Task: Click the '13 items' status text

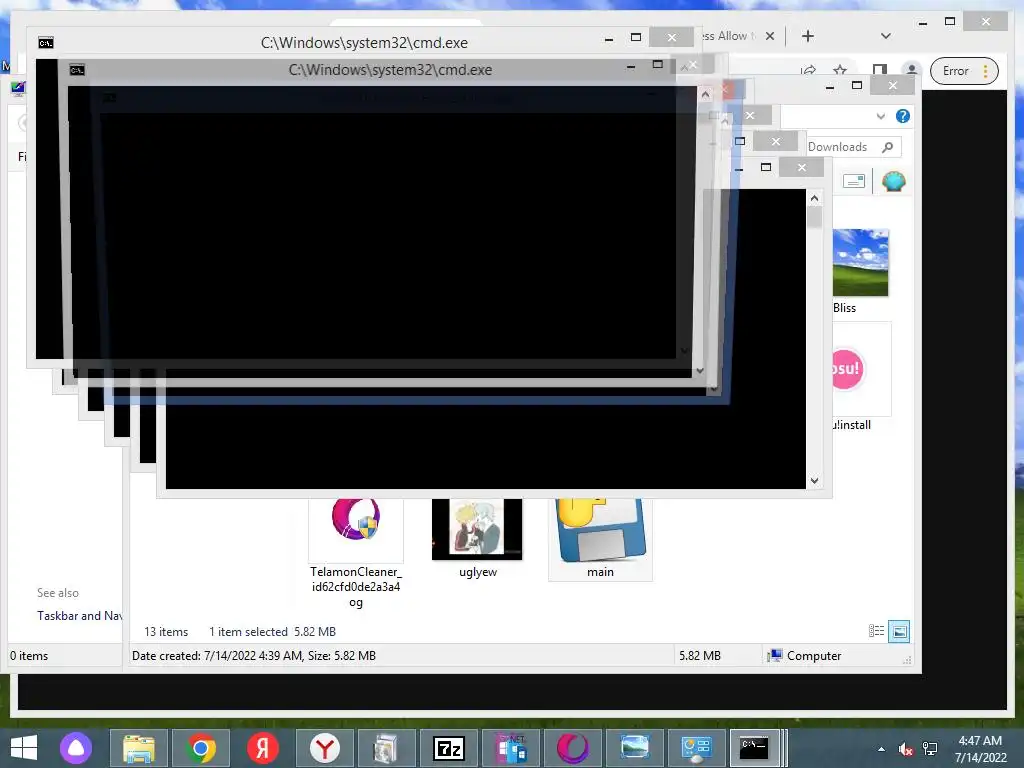Action: 166,632
